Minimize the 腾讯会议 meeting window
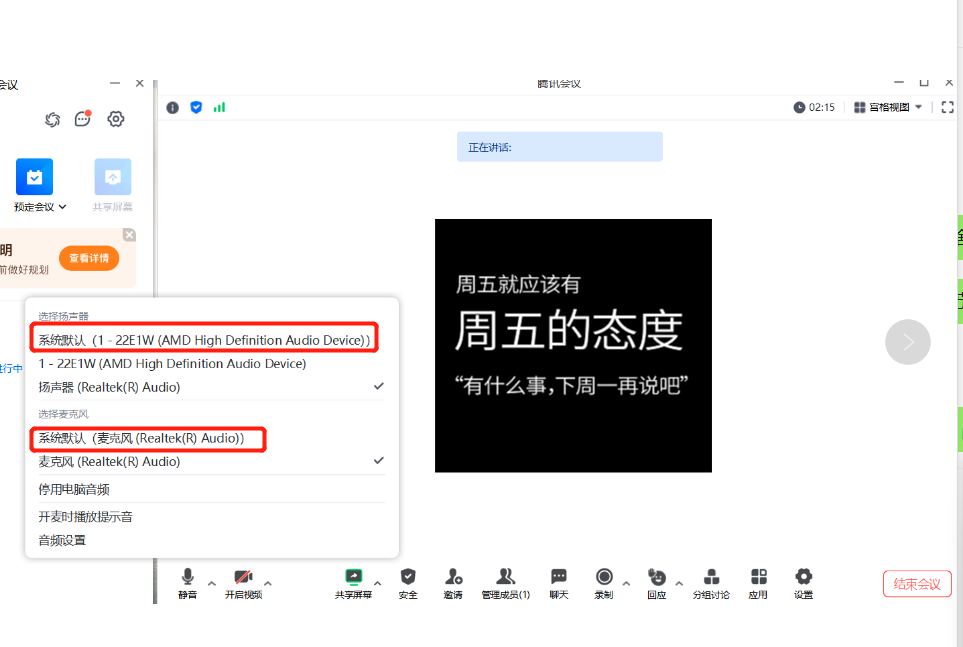The height and width of the screenshot is (647, 963). click(899, 82)
